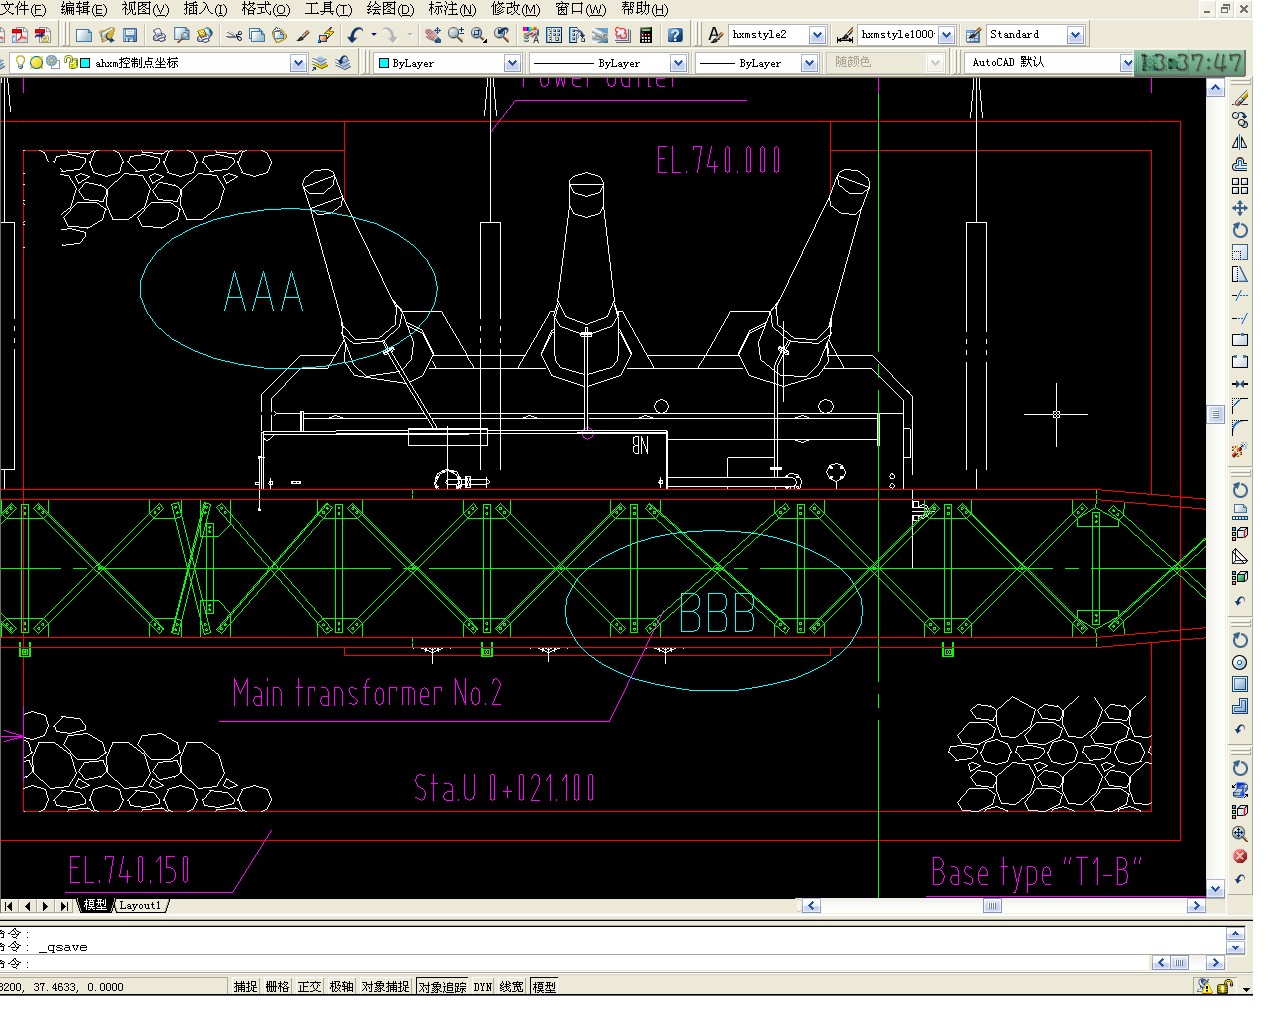This screenshot has height=1024, width=1280.
Task: Open the 编辑(E) menu
Action: pos(84,9)
